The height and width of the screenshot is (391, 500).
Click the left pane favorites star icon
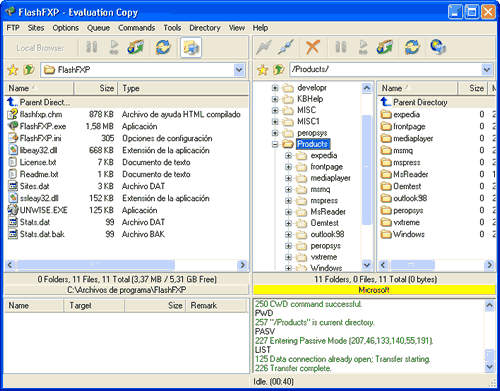coord(13,70)
